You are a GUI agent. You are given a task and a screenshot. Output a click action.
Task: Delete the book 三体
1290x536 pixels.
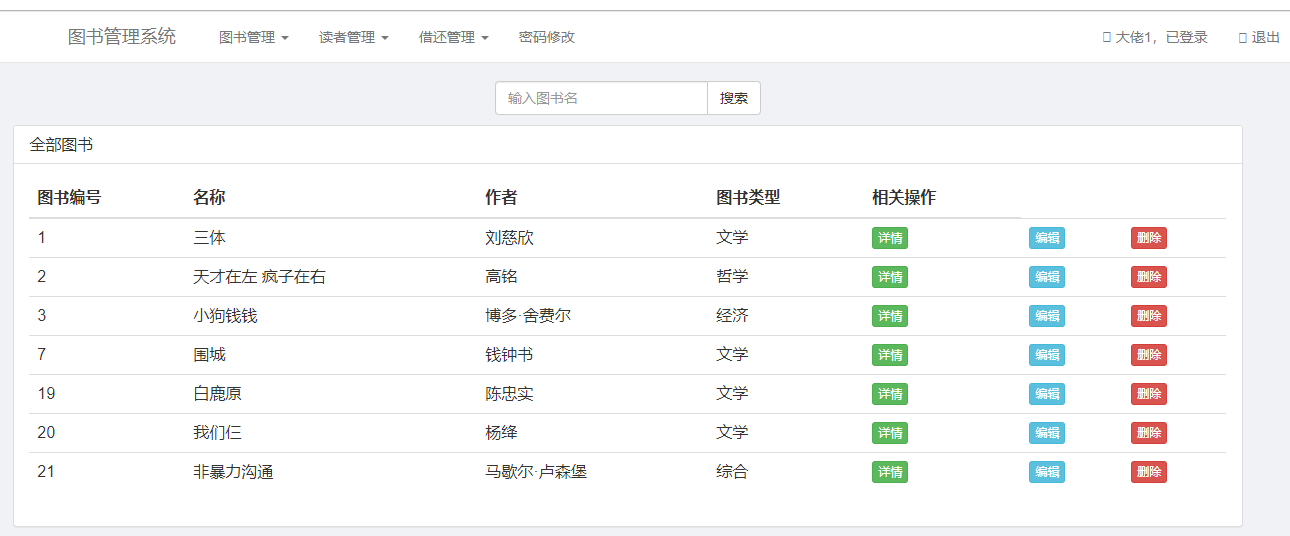1148,238
